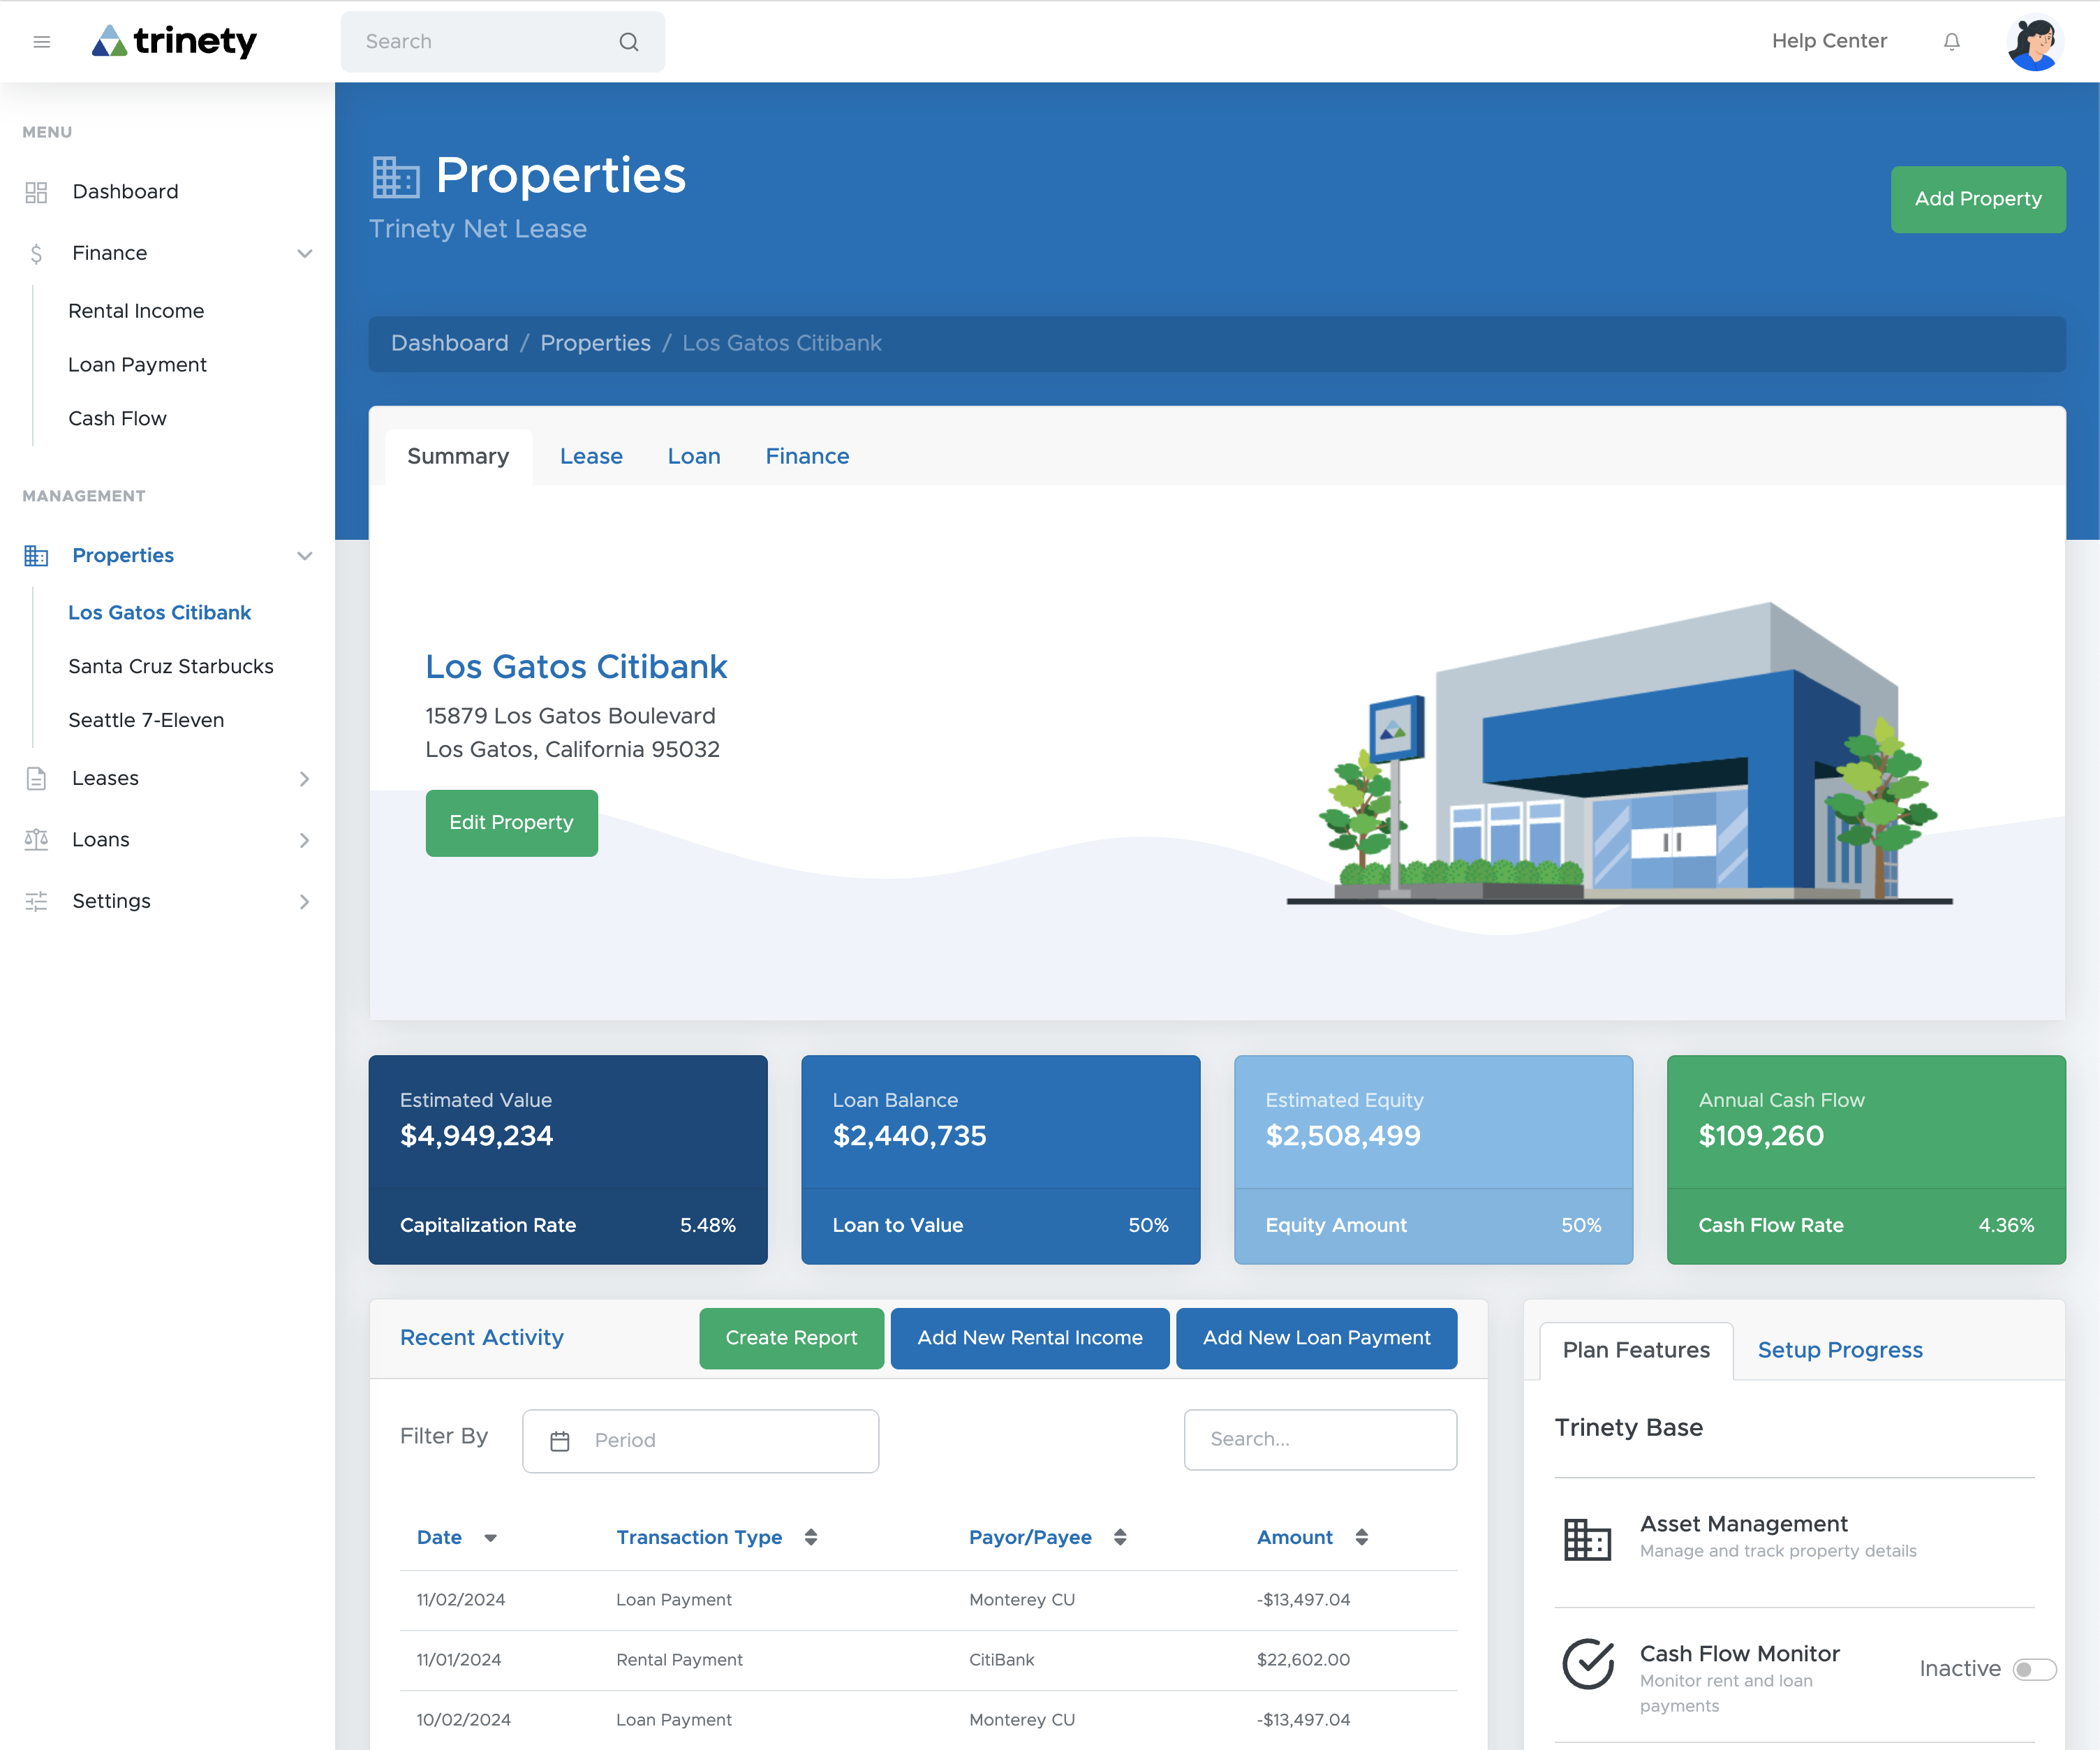The width and height of the screenshot is (2100, 1750).
Task: Click the Leases document icon
Action: point(37,778)
